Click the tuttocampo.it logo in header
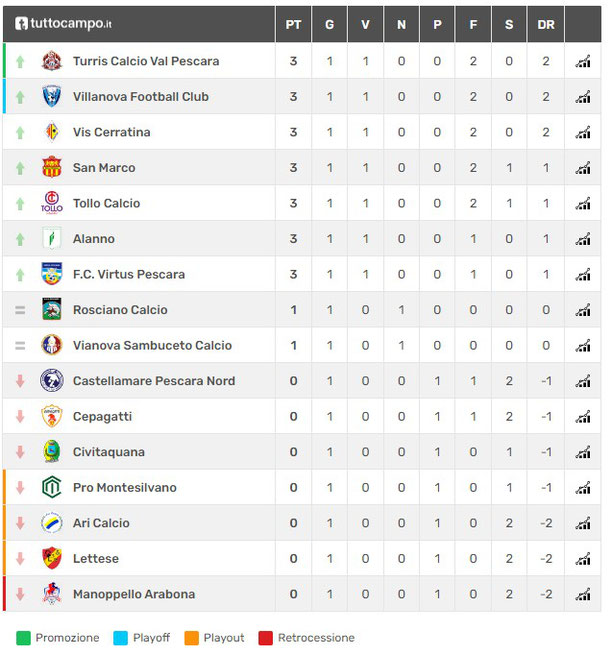The image size is (612, 655). 63,23
